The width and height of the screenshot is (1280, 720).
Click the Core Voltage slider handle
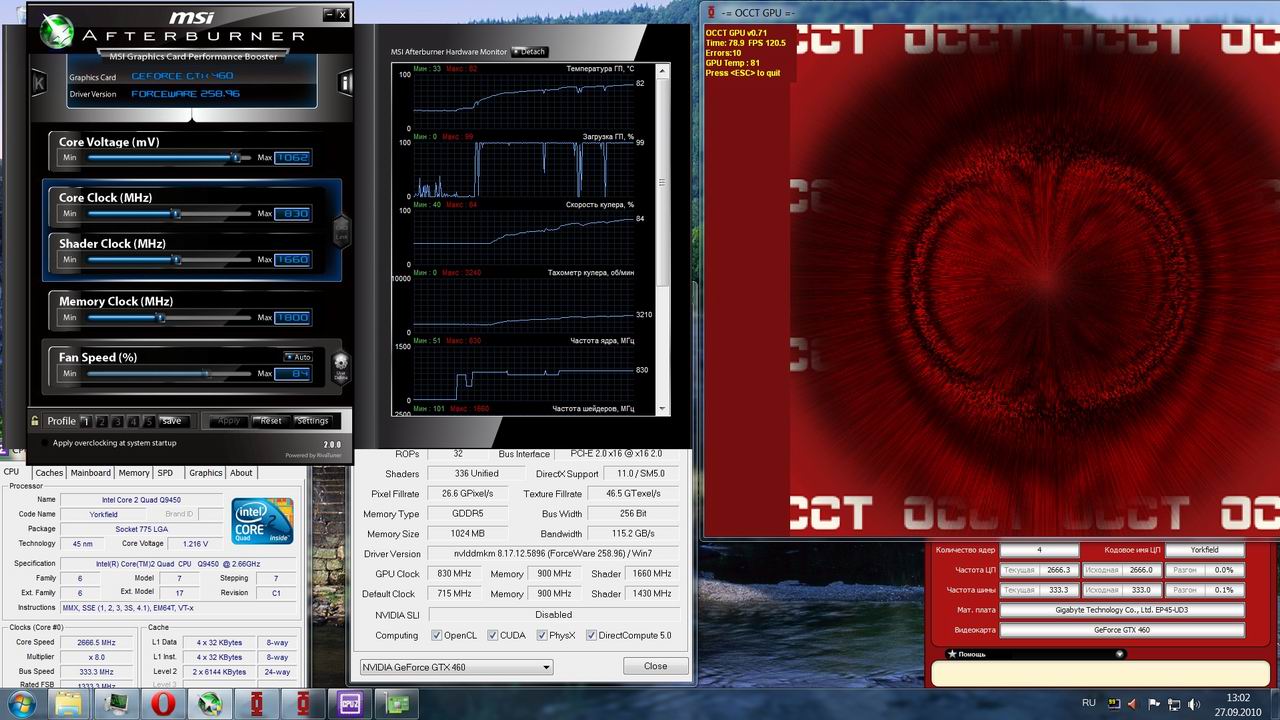point(236,157)
